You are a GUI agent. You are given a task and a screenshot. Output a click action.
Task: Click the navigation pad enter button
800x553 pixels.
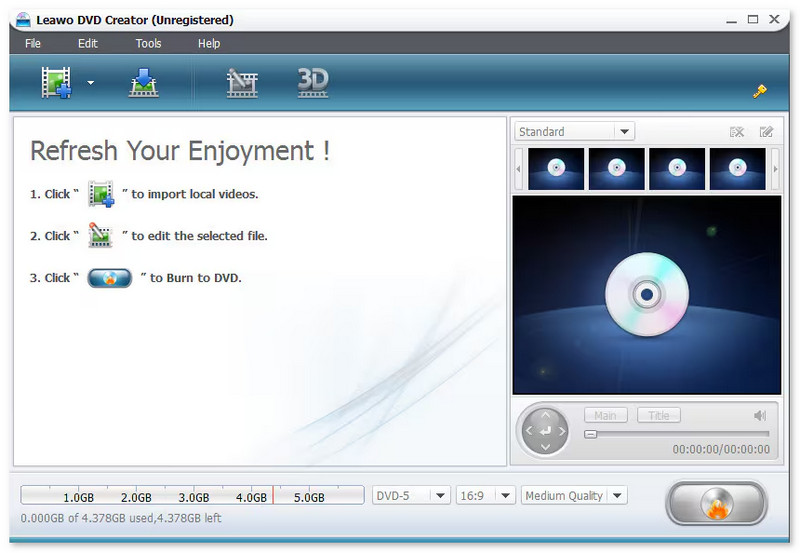[545, 431]
